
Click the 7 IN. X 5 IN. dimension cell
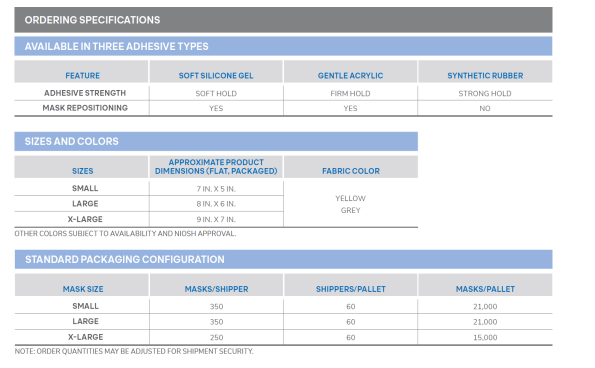(216, 189)
